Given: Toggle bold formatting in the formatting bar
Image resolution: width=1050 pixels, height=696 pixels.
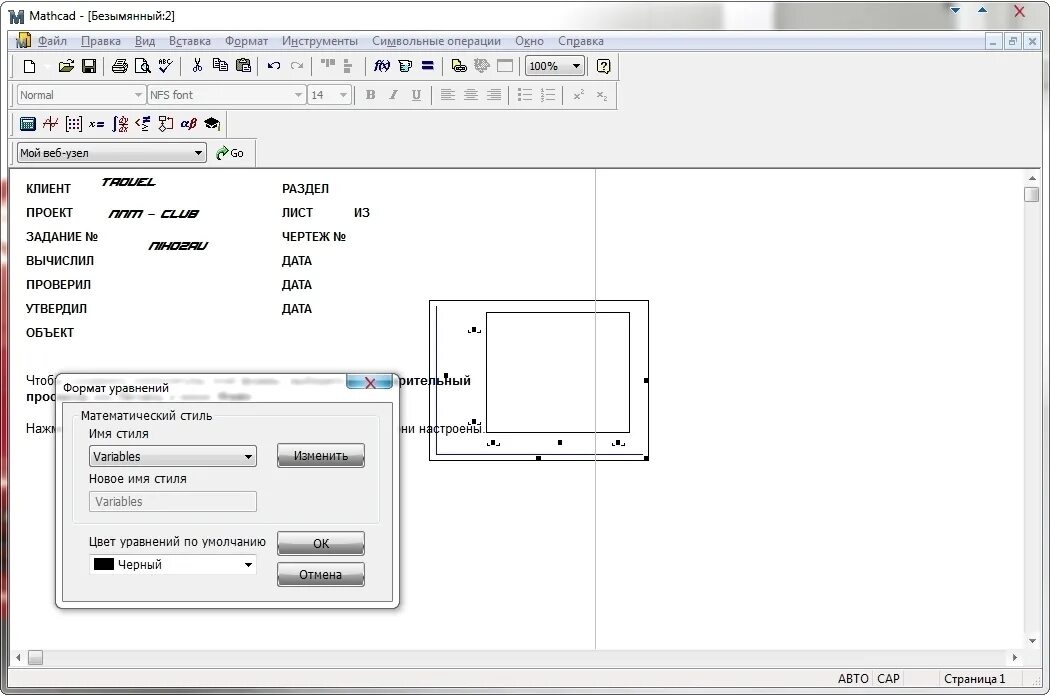Looking at the screenshot, I should (x=370, y=94).
